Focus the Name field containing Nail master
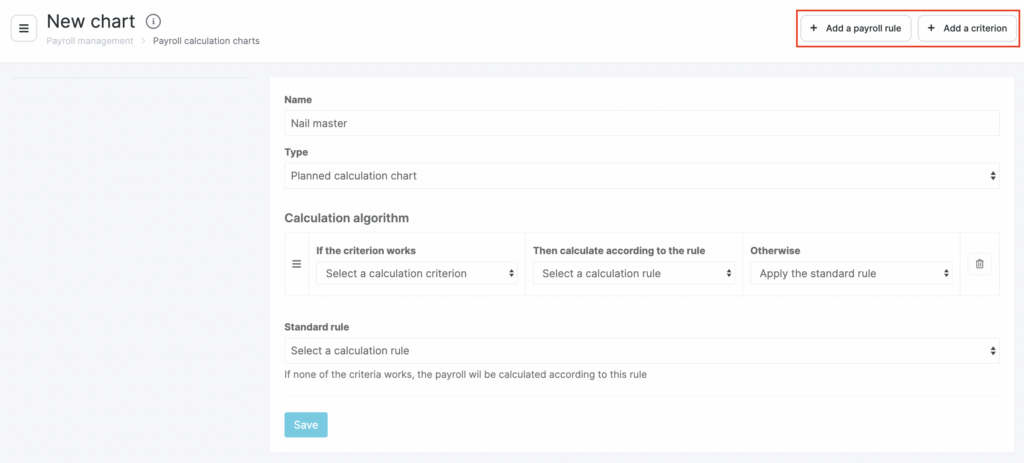Image resolution: width=1024 pixels, height=463 pixels. click(641, 123)
